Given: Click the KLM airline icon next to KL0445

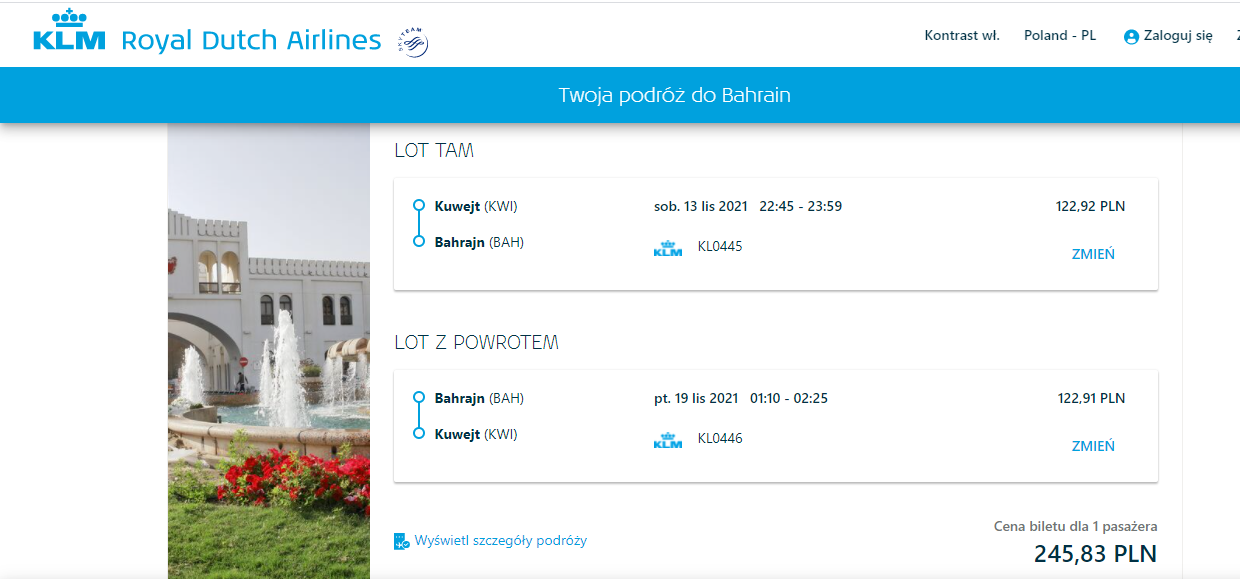Looking at the screenshot, I should point(668,248).
